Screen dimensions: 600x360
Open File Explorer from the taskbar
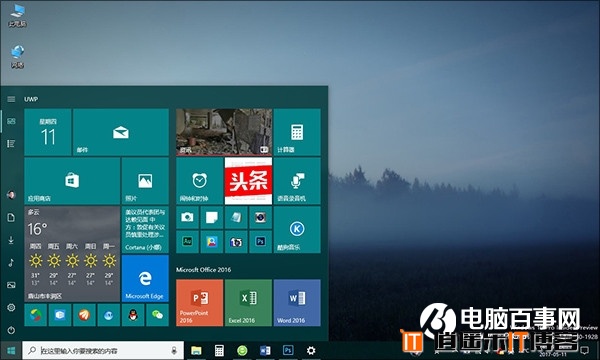click(196, 350)
